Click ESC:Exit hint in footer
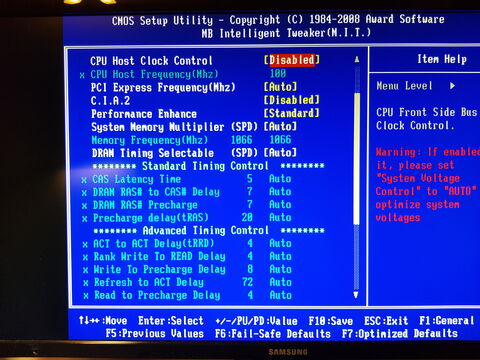Image resolution: width=480 pixels, height=360 pixels. tap(386, 321)
